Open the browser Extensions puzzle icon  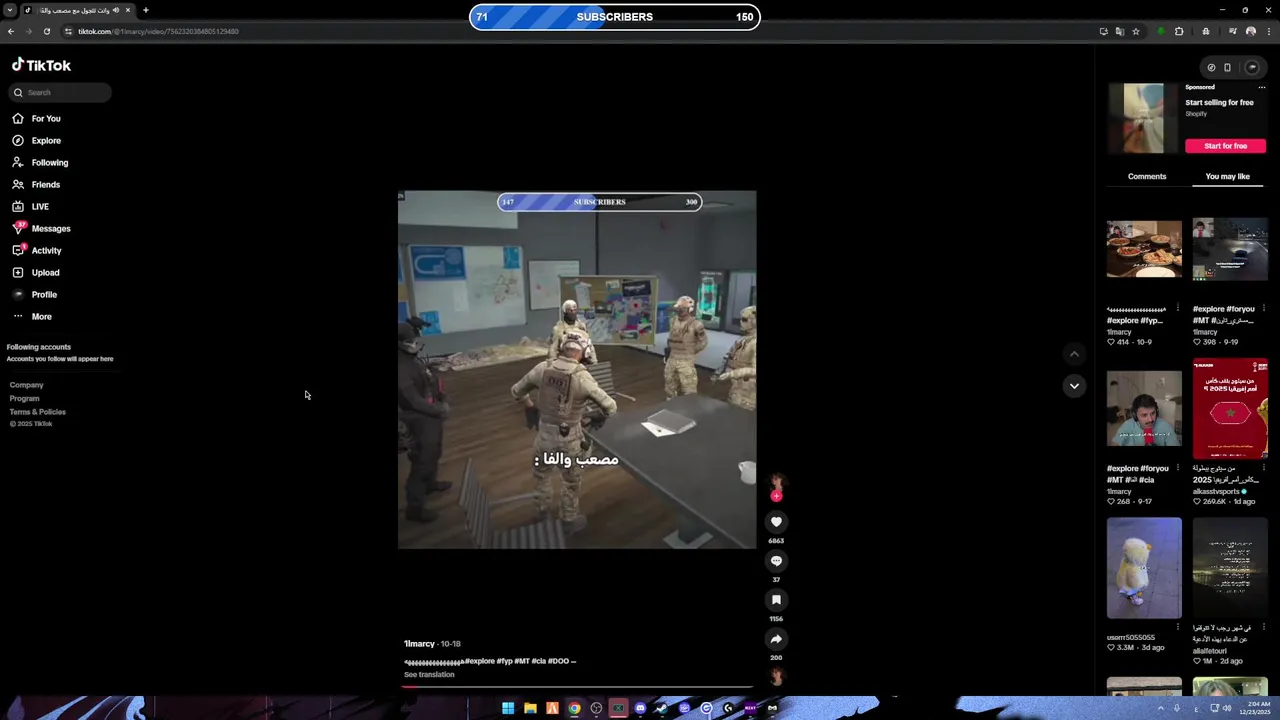(x=1179, y=31)
